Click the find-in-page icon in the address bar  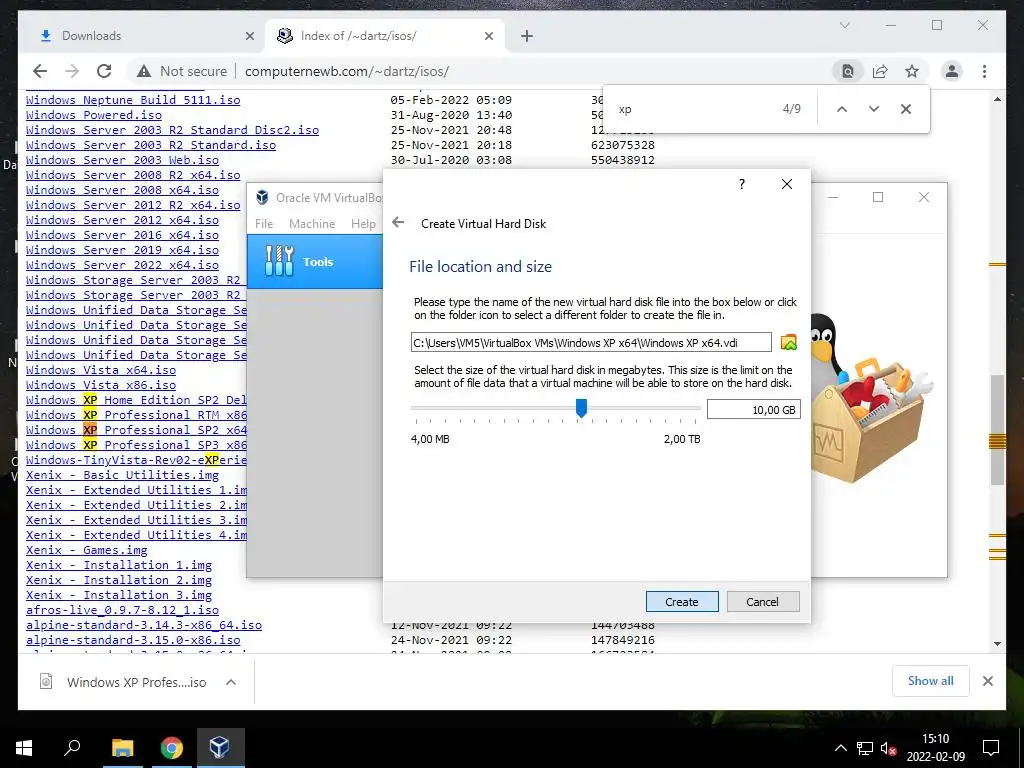tap(847, 71)
